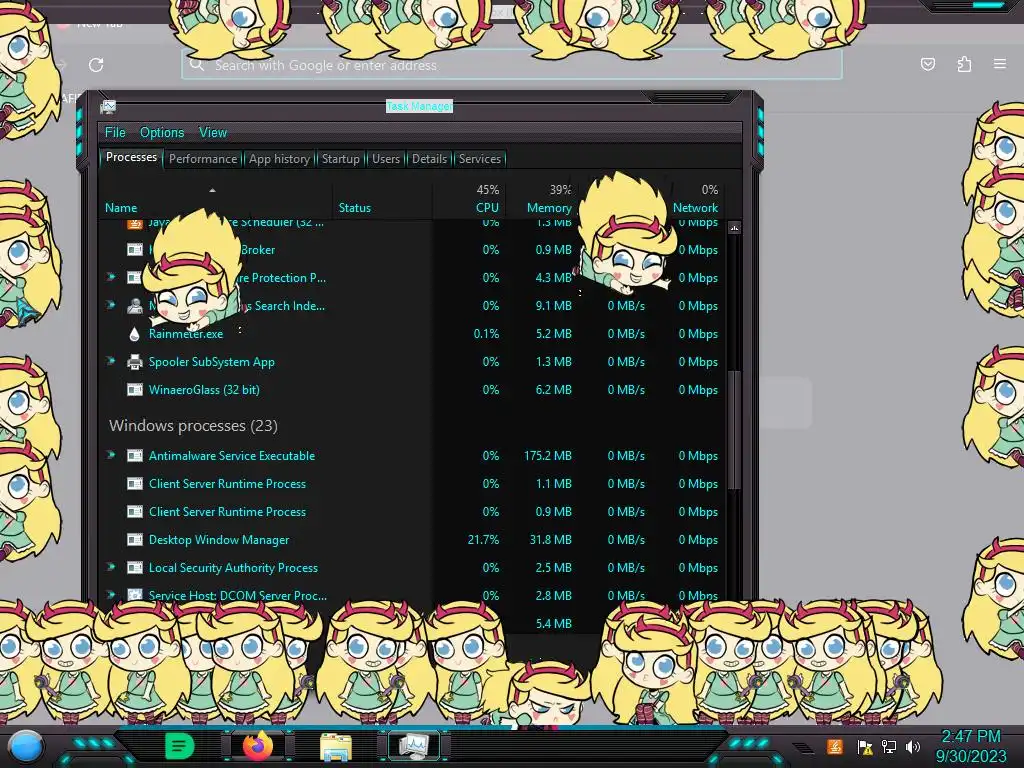Expand the row ending in Protection P...
Image resolution: width=1024 pixels, height=768 pixels.
[x=111, y=277]
